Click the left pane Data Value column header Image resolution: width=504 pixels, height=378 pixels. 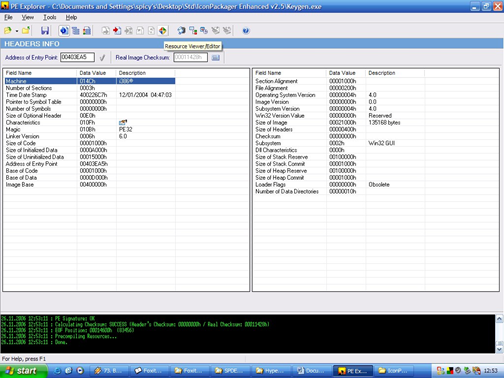tap(97, 73)
